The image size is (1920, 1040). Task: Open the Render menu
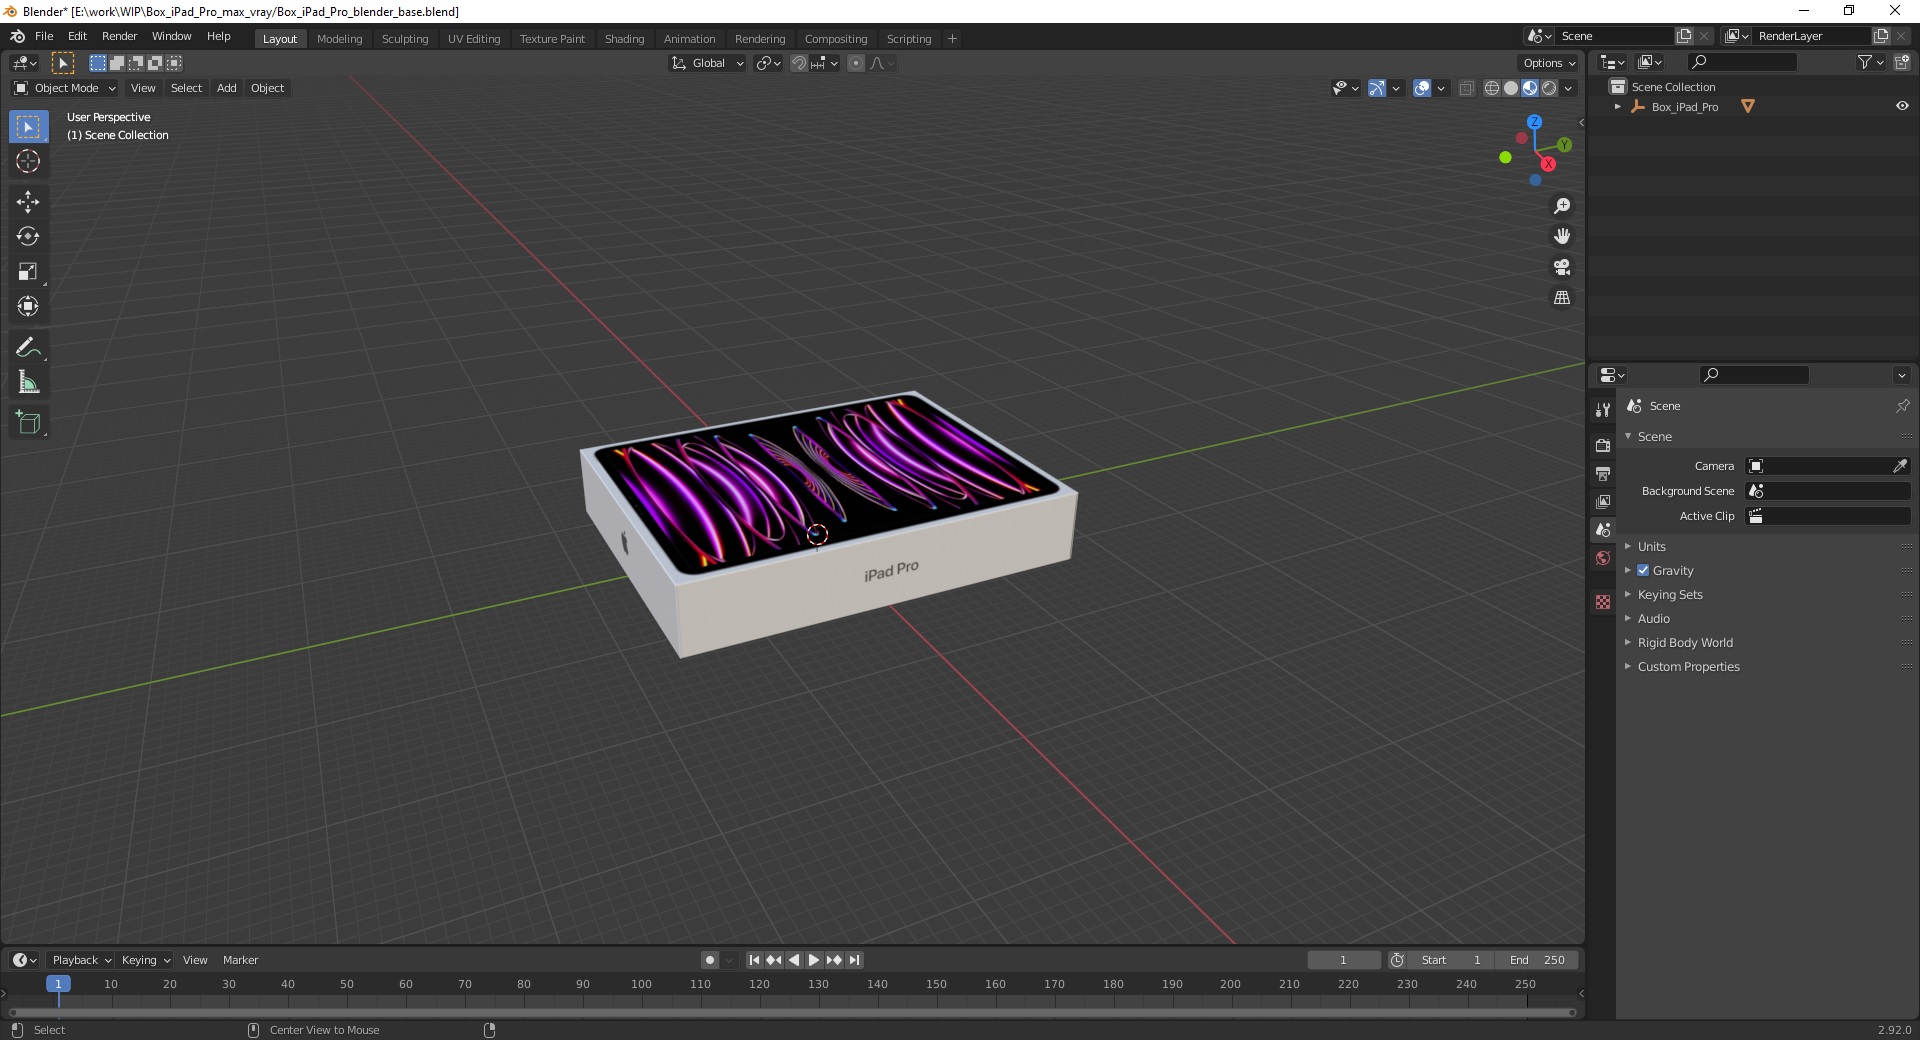click(120, 36)
